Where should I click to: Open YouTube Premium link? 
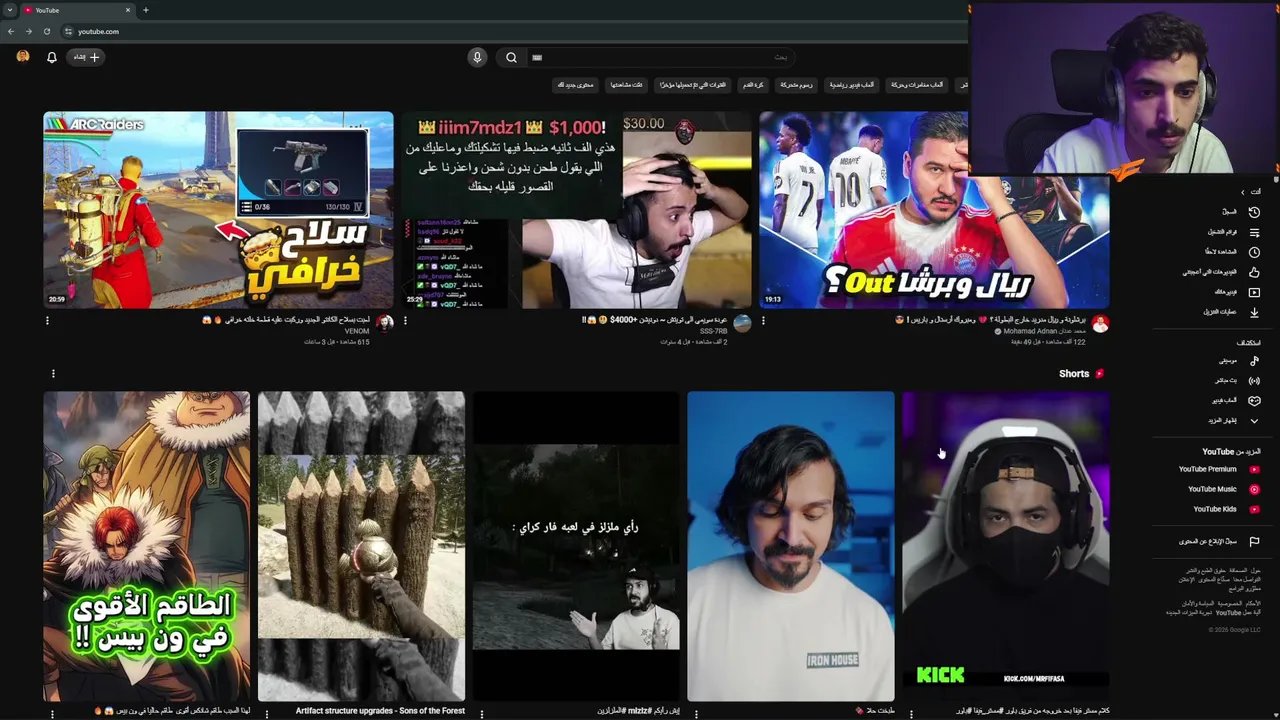(1218, 469)
